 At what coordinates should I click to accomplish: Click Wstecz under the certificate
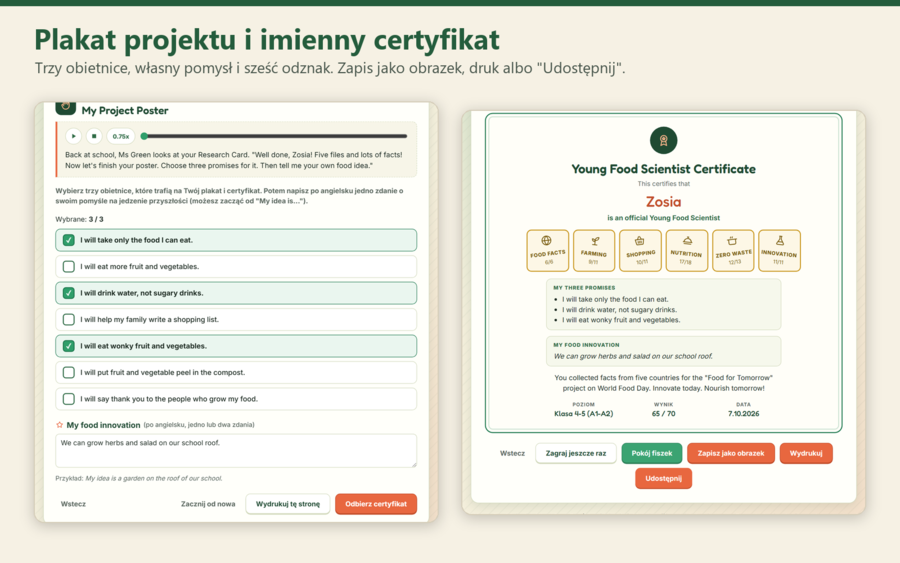(512, 453)
